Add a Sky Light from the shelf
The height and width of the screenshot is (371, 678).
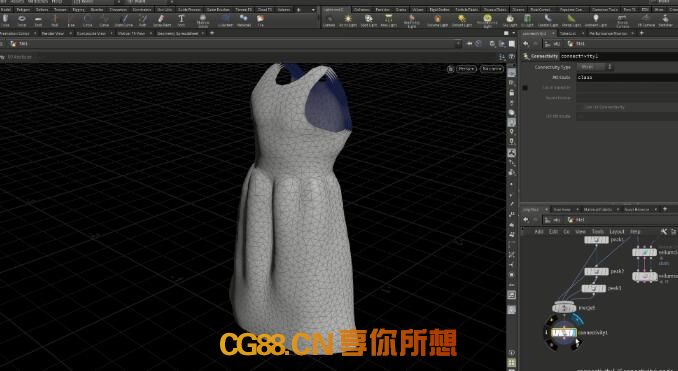(510, 20)
